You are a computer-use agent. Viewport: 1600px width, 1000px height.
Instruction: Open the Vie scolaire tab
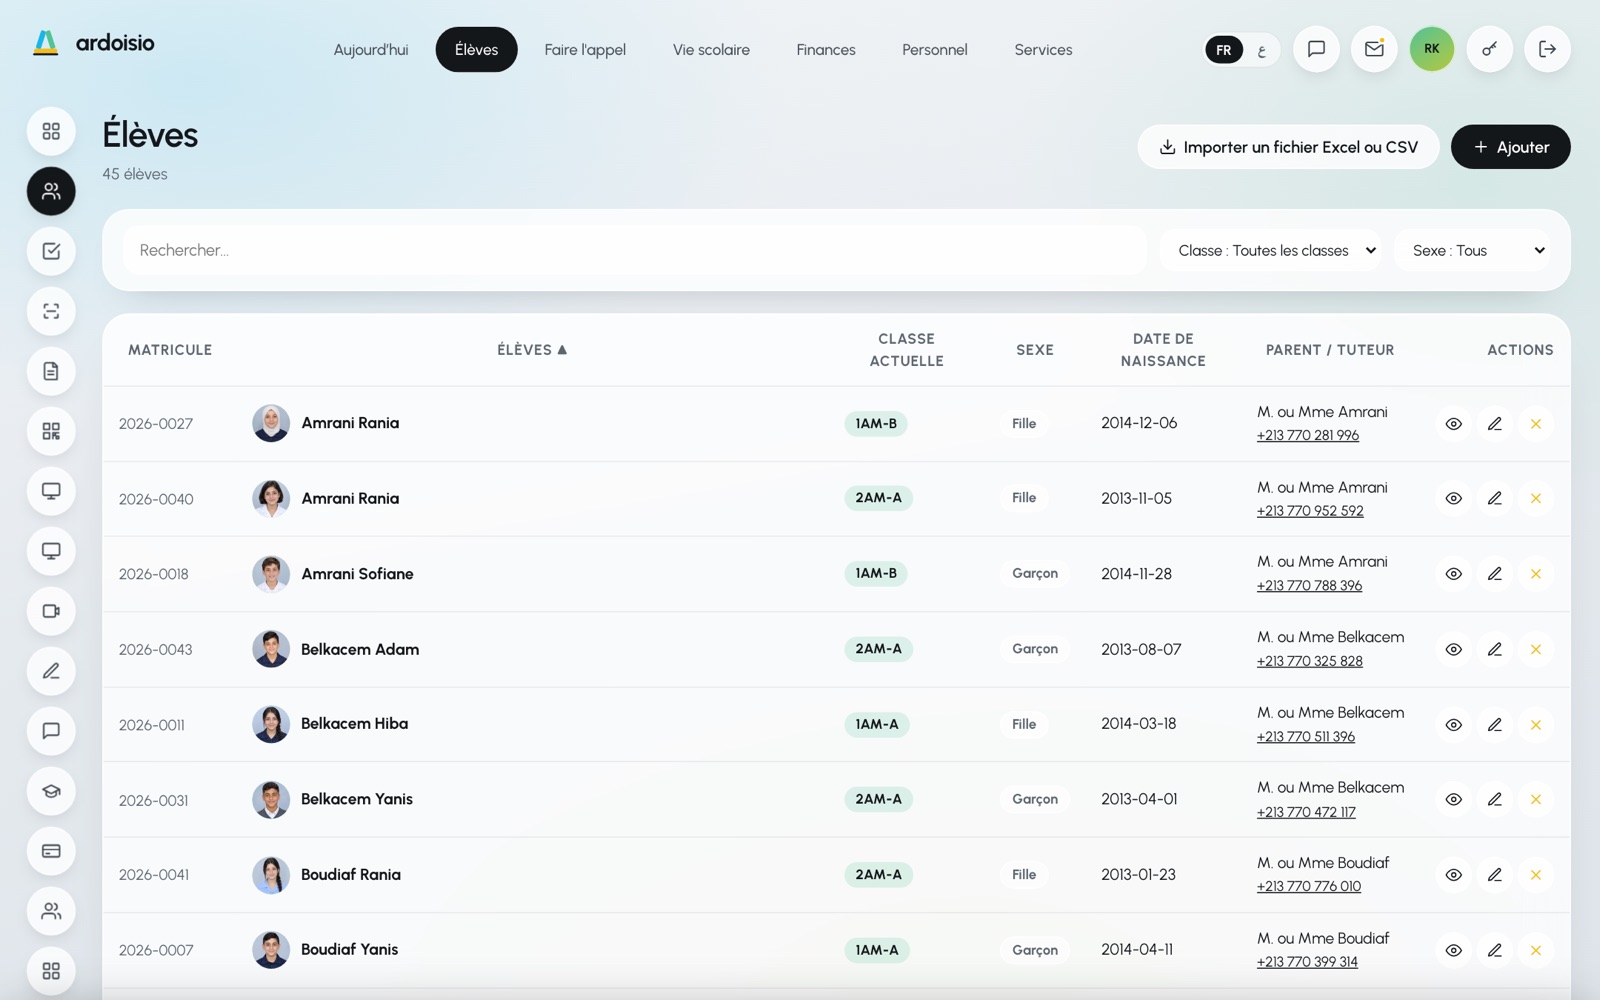pos(711,50)
